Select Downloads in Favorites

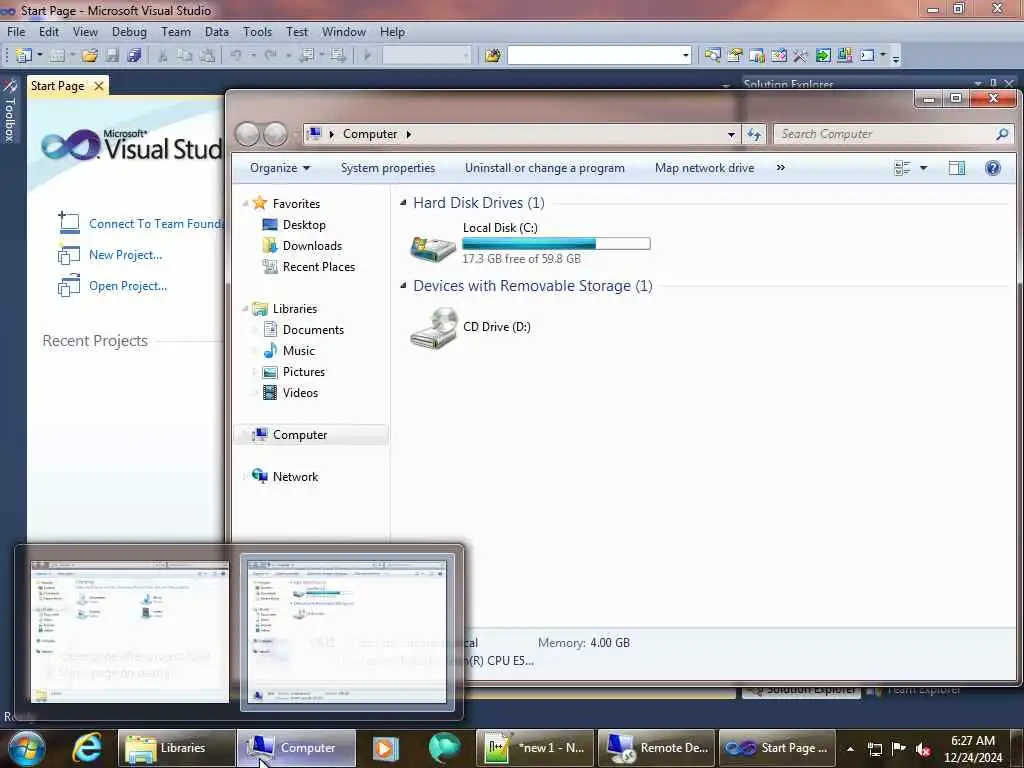click(x=312, y=246)
